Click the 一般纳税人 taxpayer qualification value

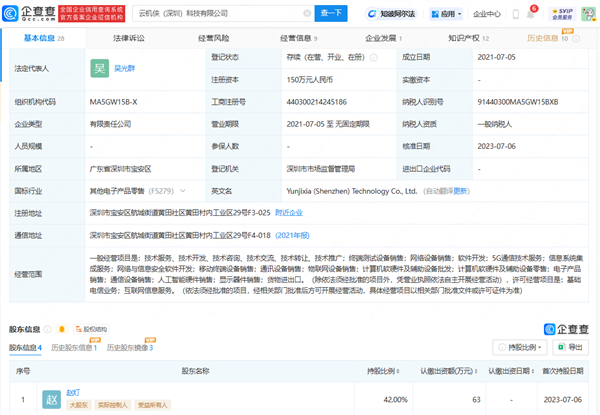tap(495, 124)
